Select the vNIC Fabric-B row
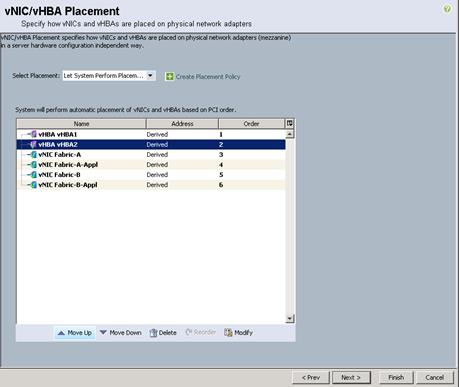Image resolution: width=459 pixels, height=387 pixels. click(x=151, y=174)
